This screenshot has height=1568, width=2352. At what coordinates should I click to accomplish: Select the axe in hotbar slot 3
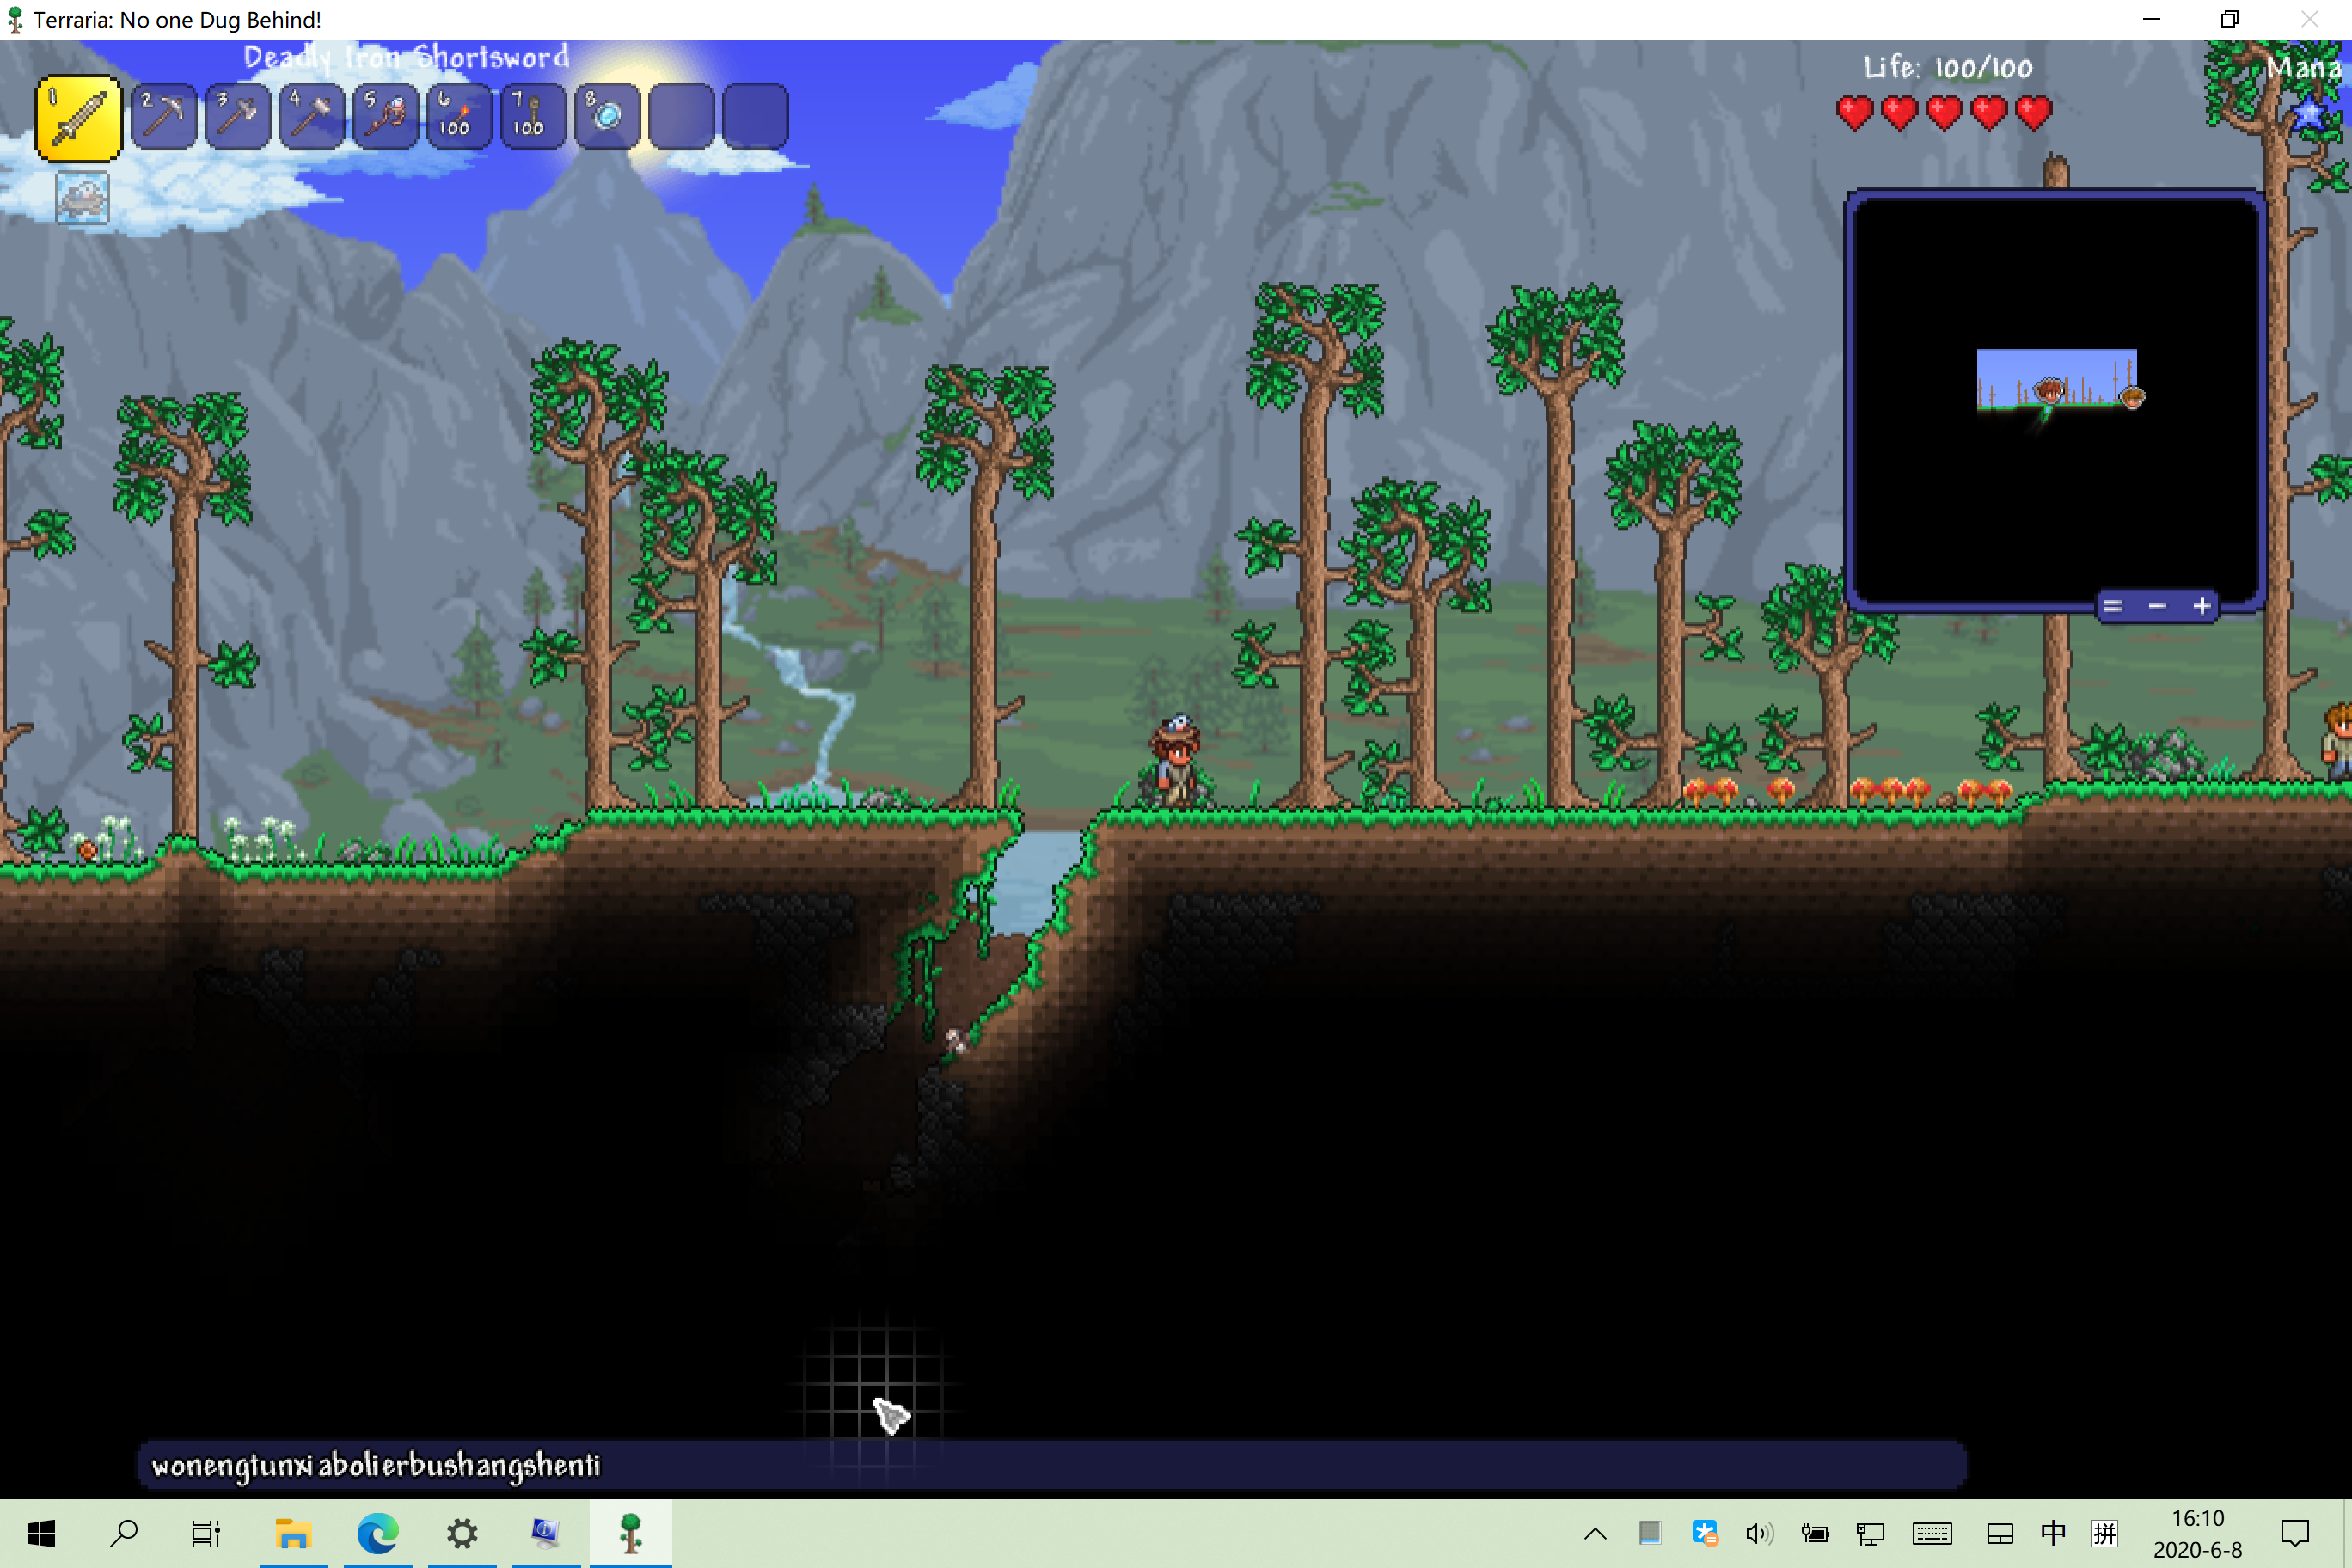(237, 116)
